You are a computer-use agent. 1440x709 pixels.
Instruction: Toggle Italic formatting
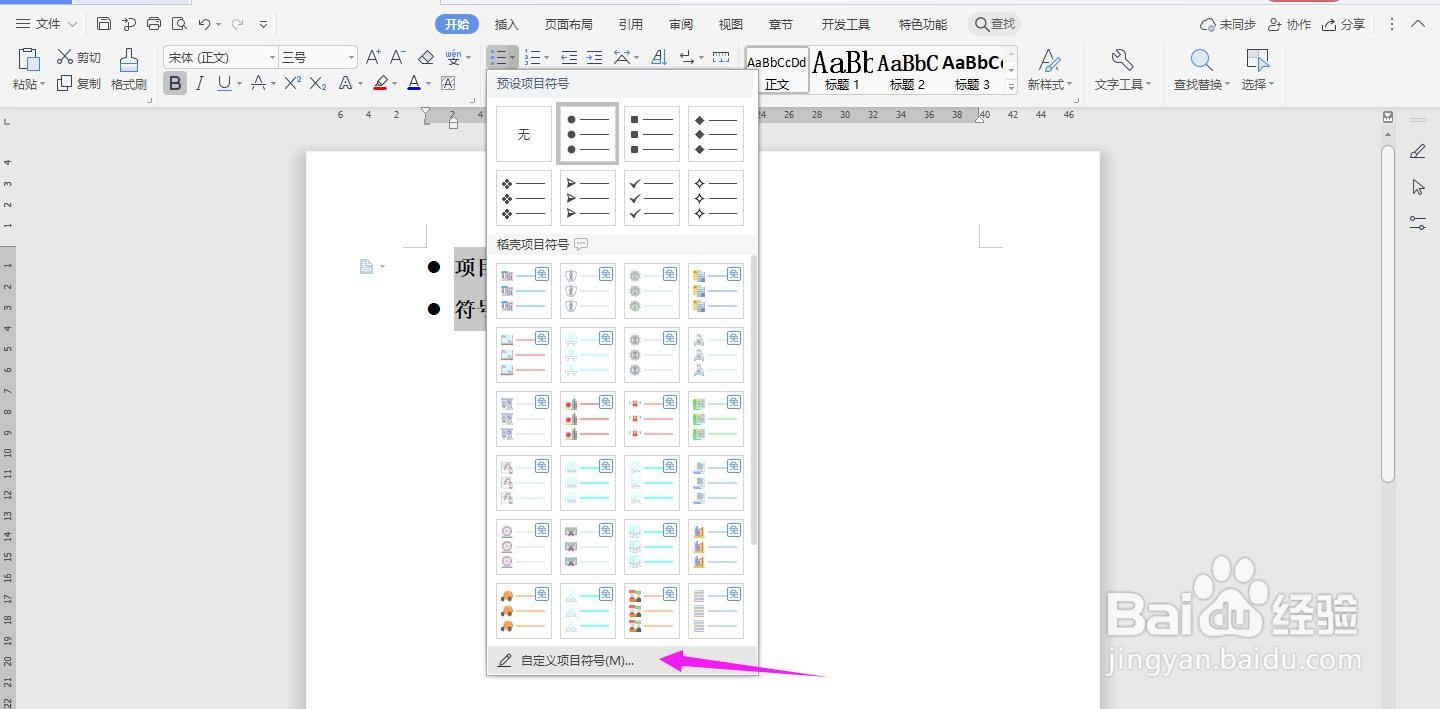[200, 84]
